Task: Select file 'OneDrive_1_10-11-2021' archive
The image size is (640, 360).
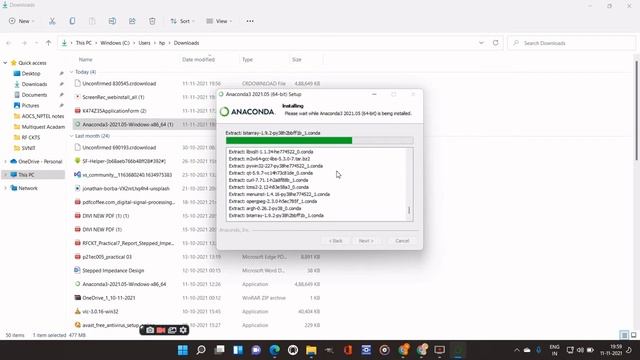Action: coord(109,298)
